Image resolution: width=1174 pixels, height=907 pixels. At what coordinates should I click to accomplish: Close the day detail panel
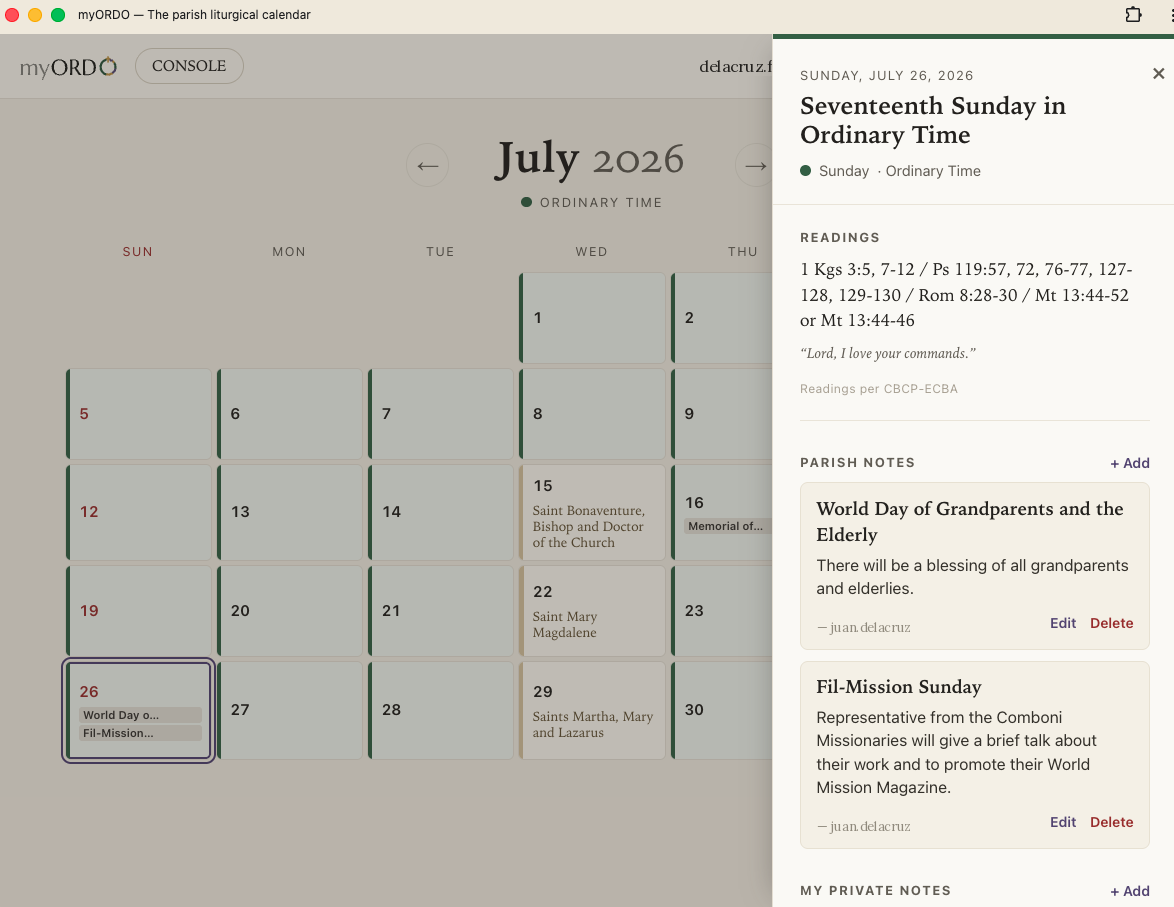[x=1158, y=73]
